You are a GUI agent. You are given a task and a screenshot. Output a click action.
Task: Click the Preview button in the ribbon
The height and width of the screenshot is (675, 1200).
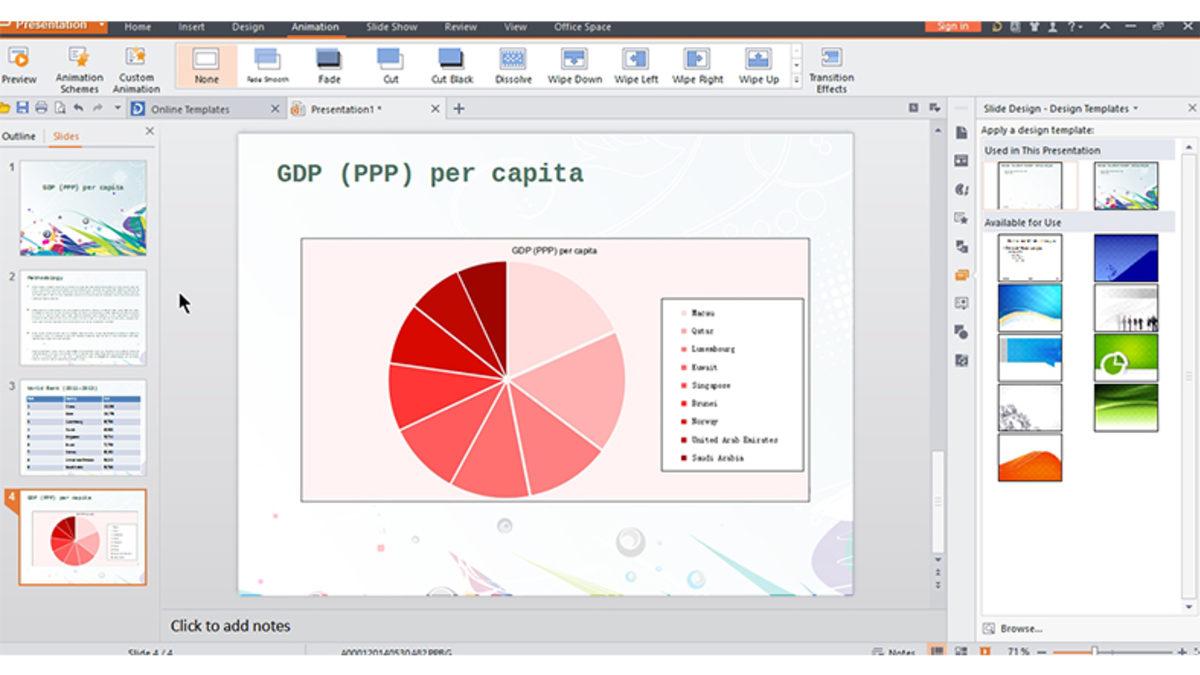(19, 62)
